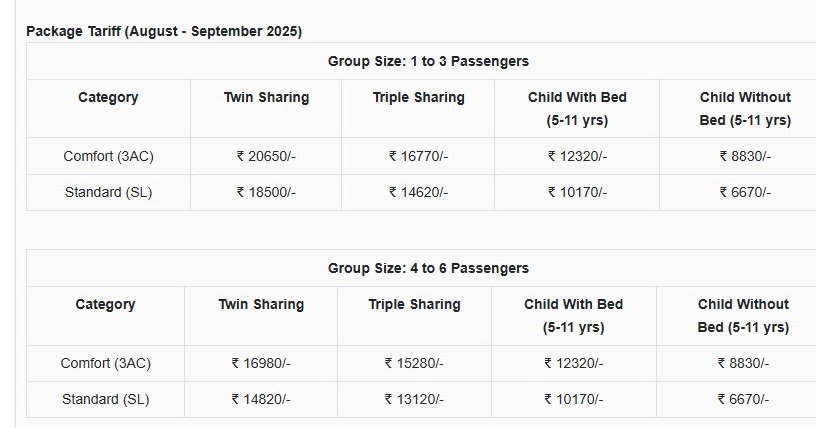Click the Package Tariff August-September 2025 heading
816x428 pixels.
pyautogui.click(x=164, y=31)
